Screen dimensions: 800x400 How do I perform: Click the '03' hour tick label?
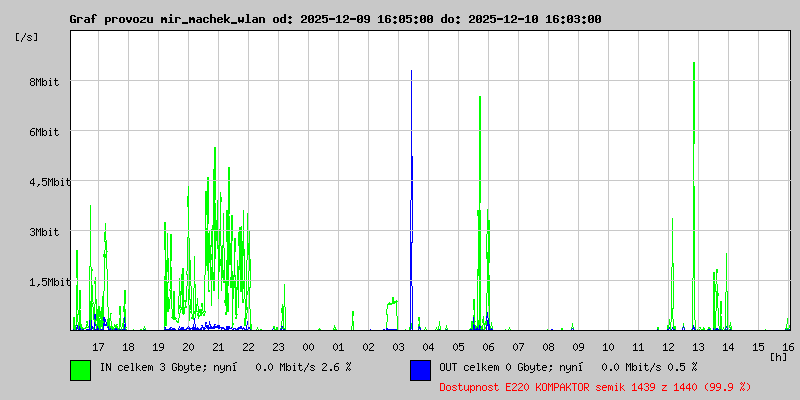(398, 347)
